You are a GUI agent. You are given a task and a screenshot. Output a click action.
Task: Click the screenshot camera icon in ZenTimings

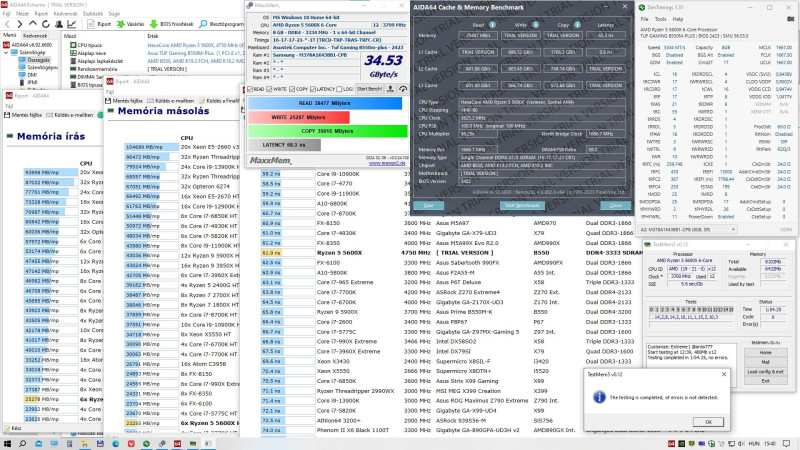point(790,19)
